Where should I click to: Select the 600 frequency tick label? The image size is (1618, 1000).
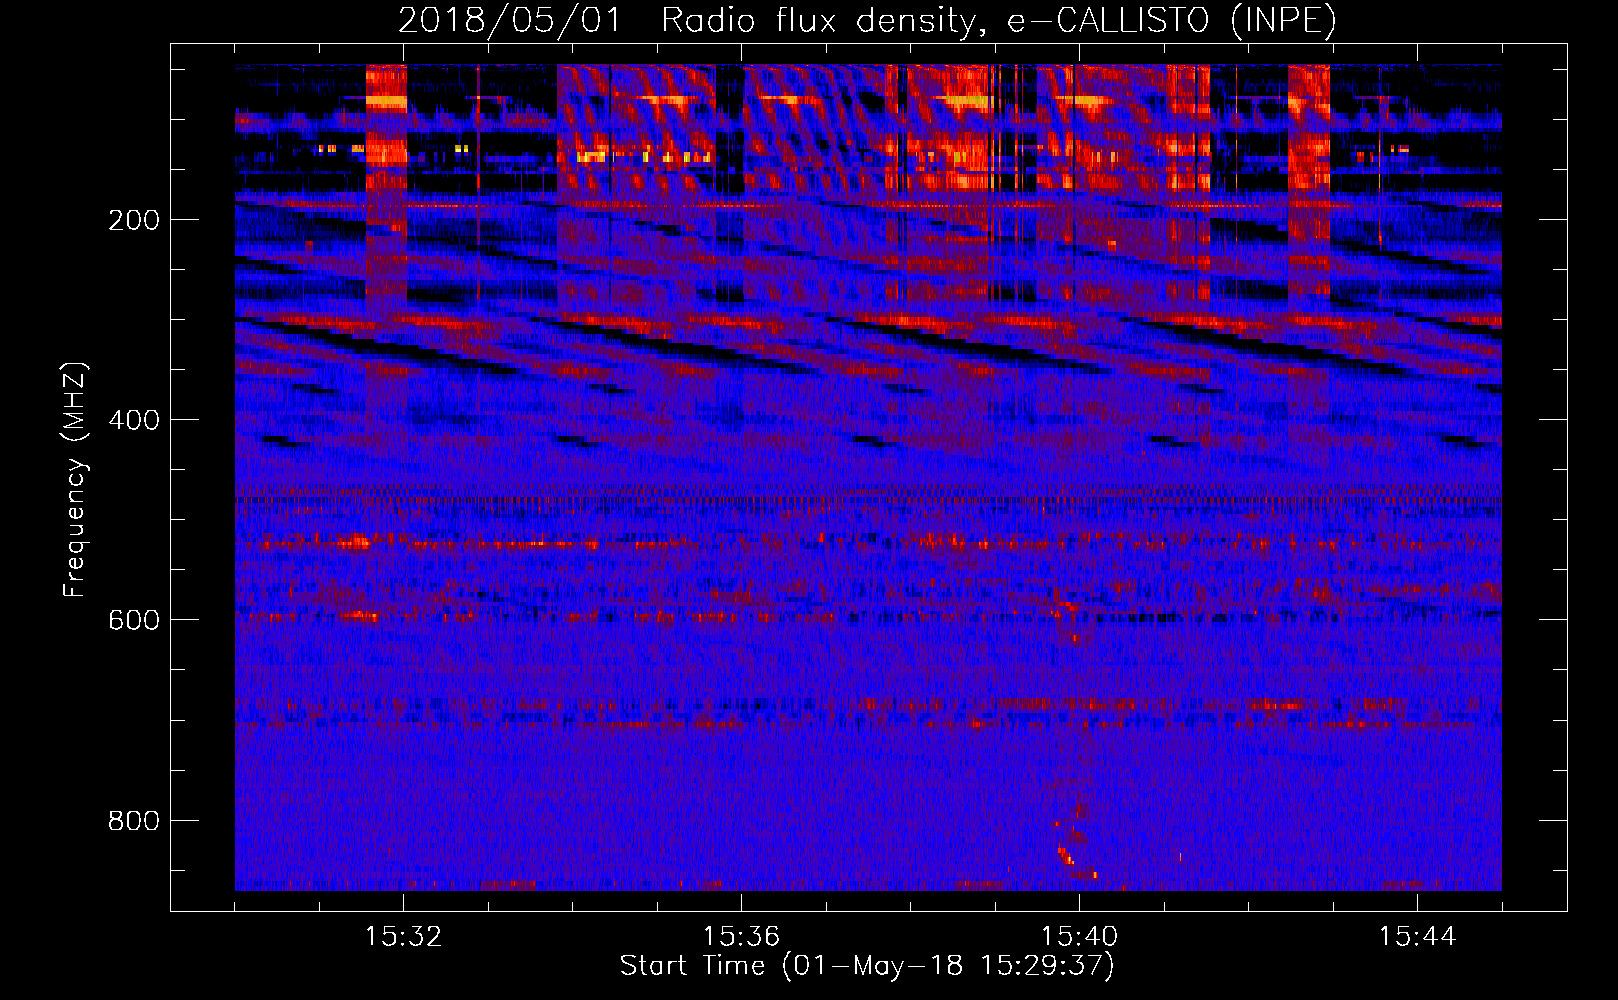click(x=134, y=620)
